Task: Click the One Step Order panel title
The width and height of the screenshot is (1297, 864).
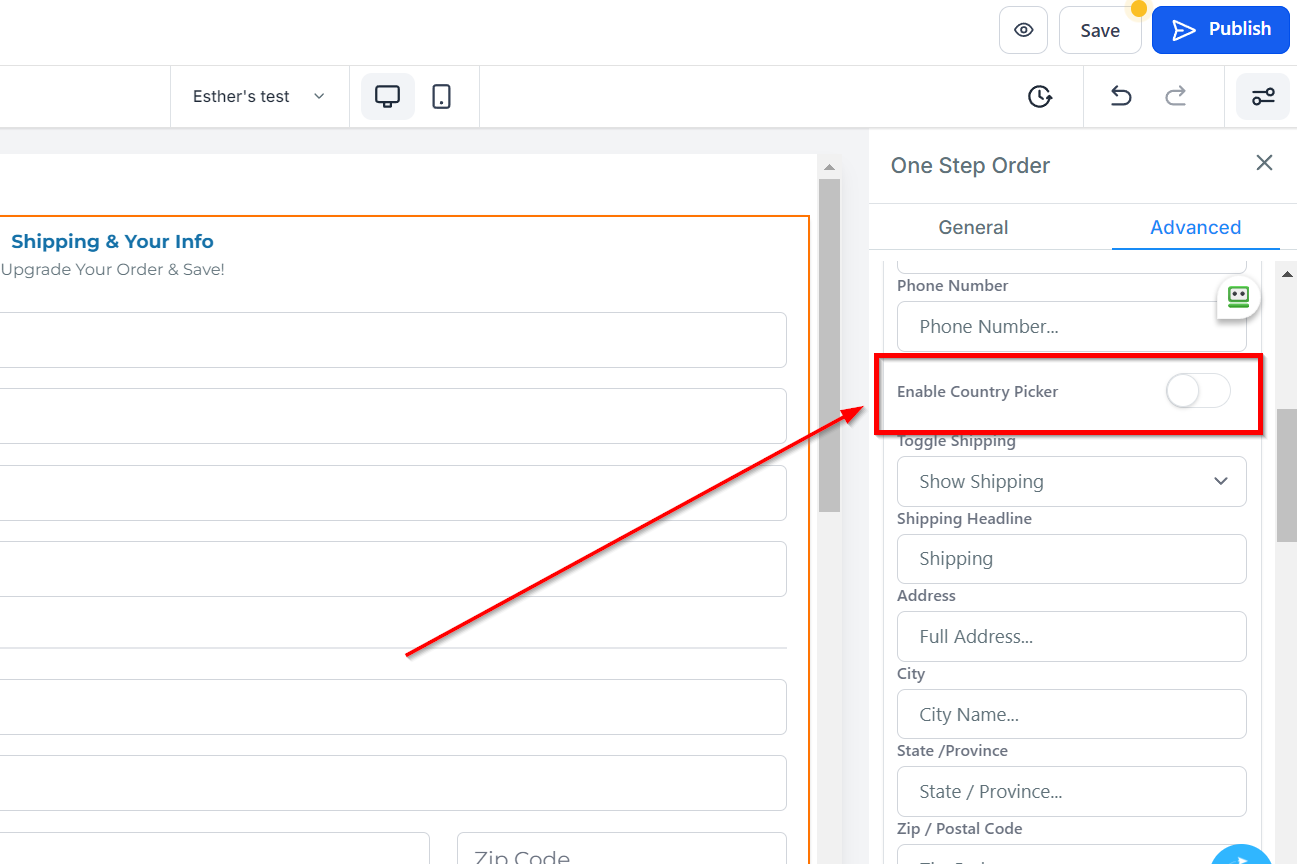Action: tap(970, 165)
